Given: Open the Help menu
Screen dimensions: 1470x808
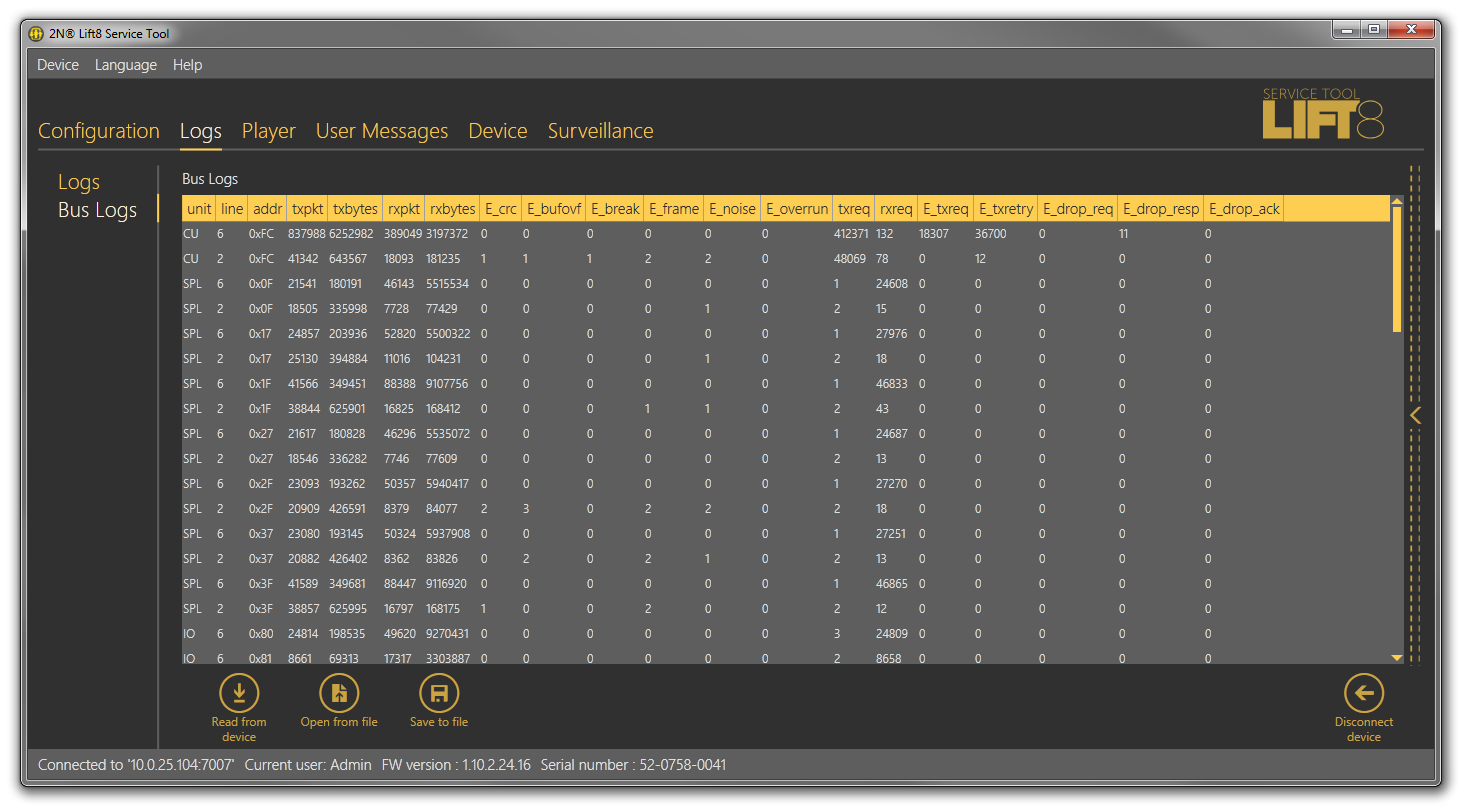Looking at the screenshot, I should pyautogui.click(x=187, y=65).
